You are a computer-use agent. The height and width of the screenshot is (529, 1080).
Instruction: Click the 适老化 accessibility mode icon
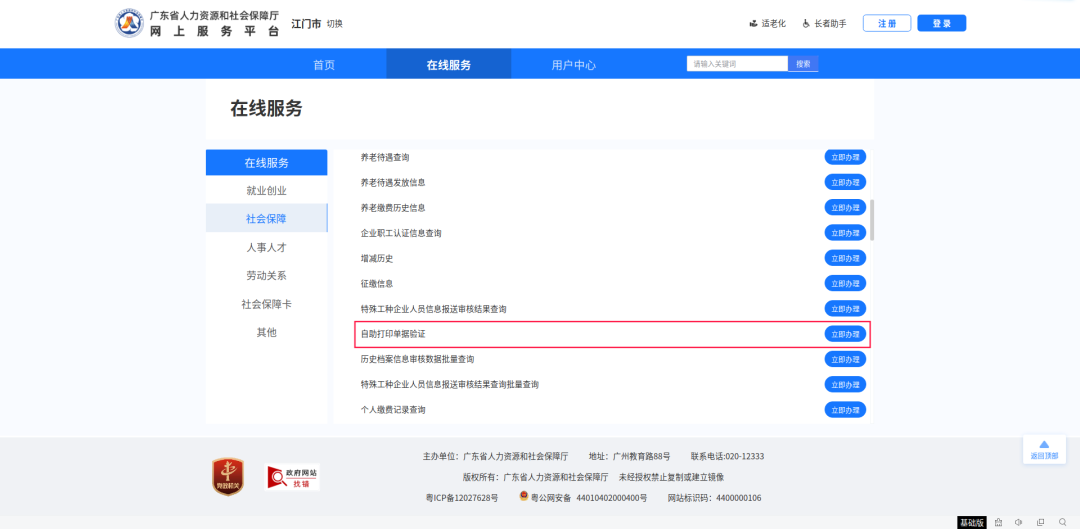753,23
